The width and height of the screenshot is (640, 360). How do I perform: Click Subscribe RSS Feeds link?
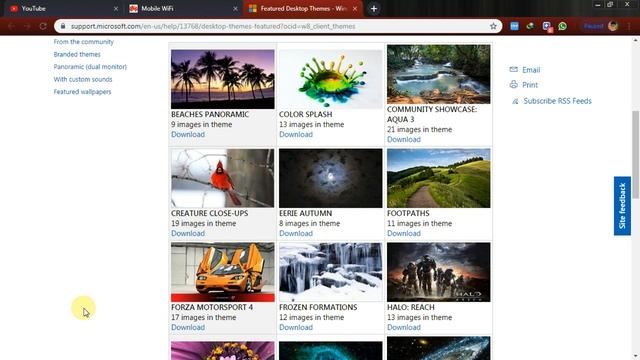tap(557, 101)
